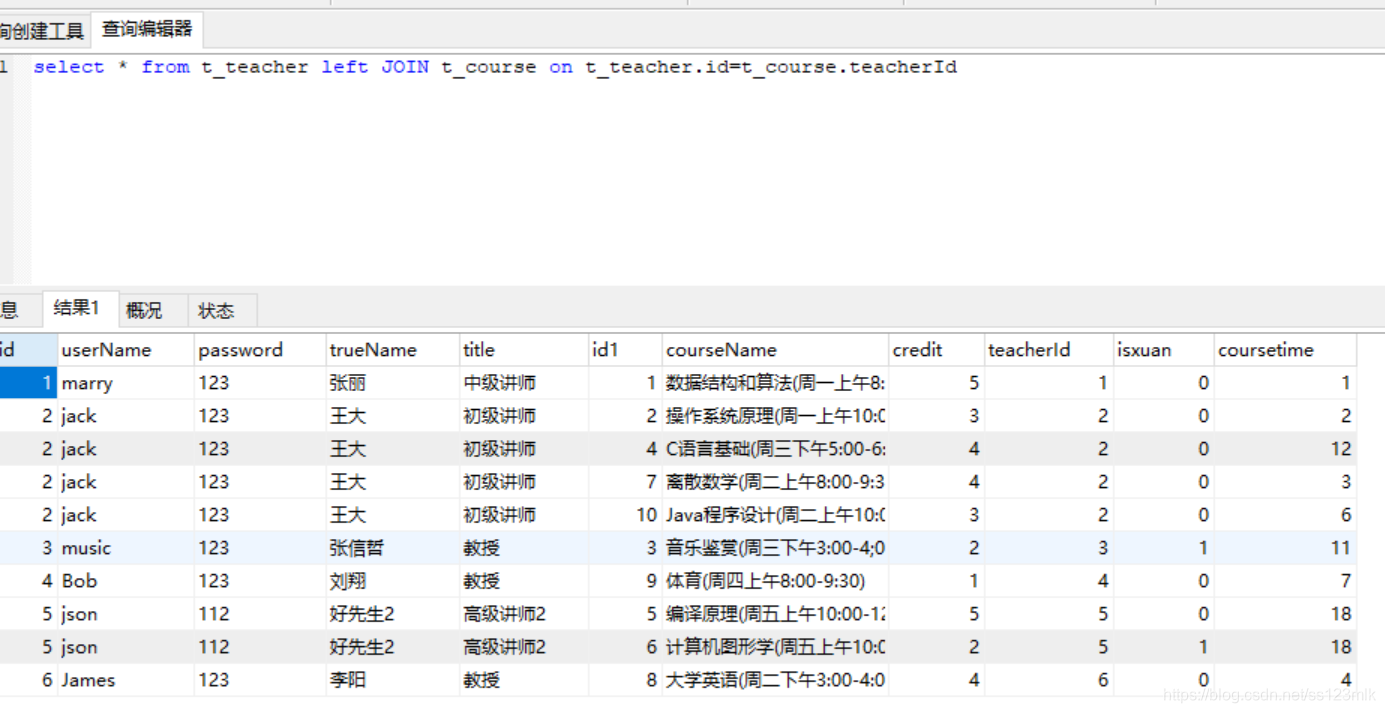Select the 教授 title in James row
The image size is (1385, 713).
(524, 680)
